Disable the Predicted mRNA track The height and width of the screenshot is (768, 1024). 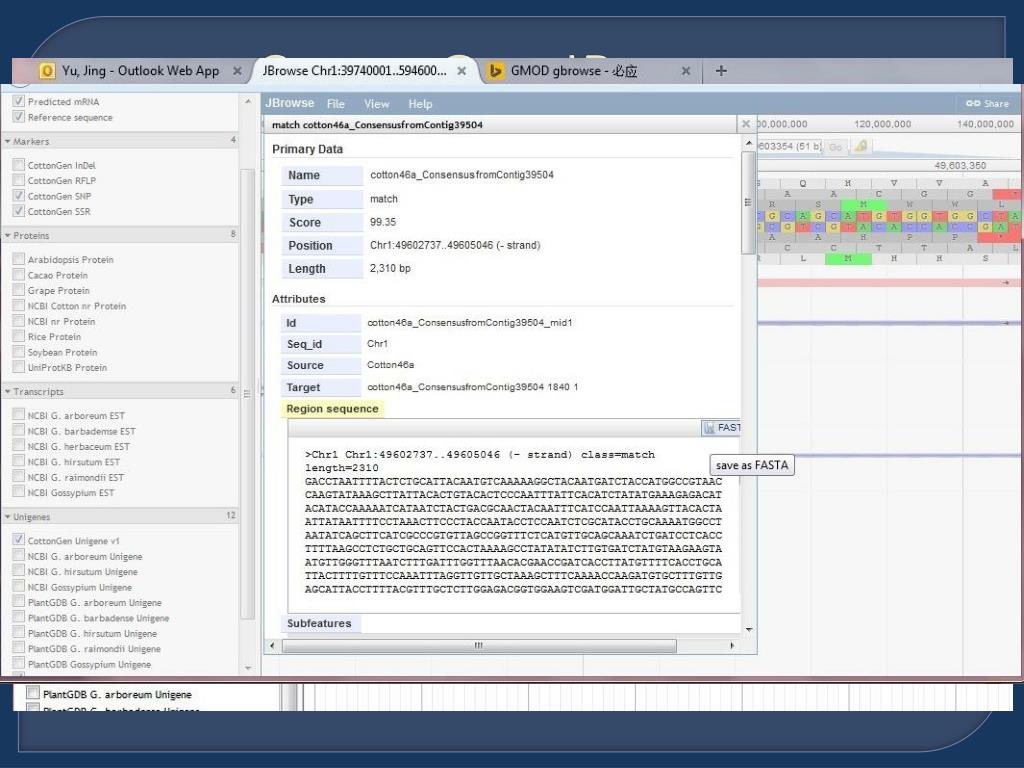[18, 101]
